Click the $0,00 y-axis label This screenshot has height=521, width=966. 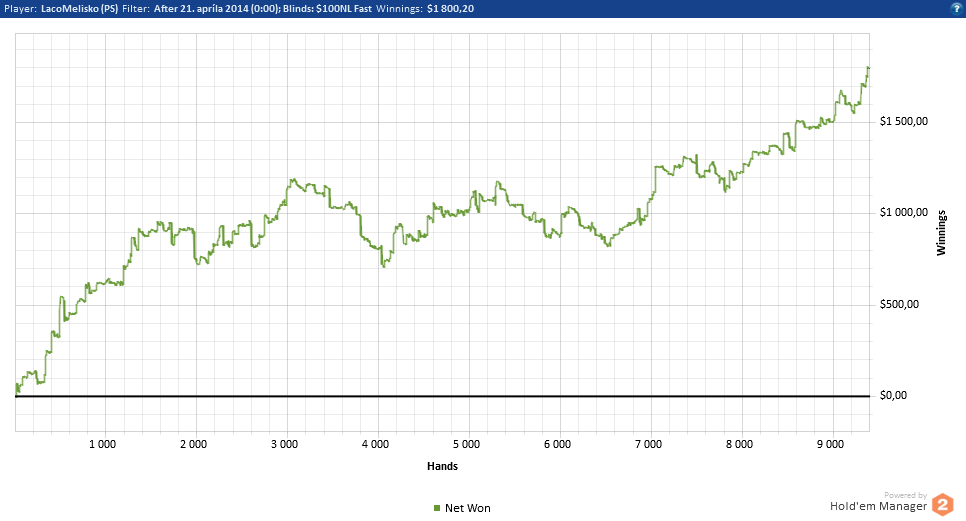coord(892,396)
